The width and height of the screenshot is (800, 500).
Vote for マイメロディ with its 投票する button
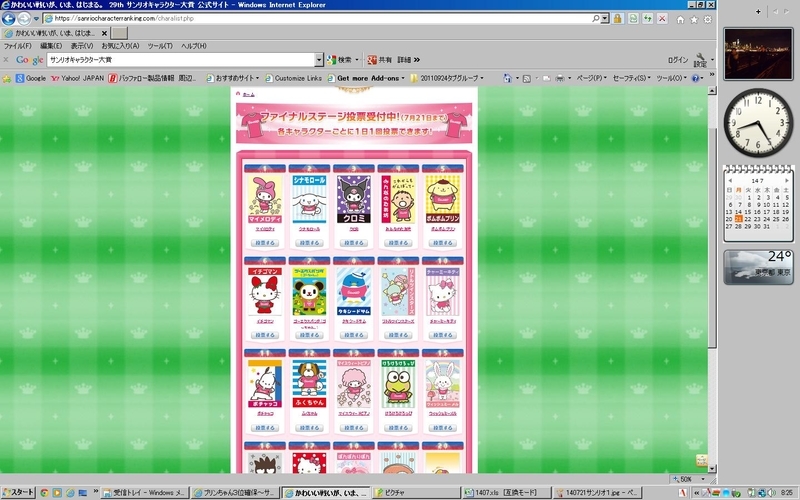pos(265,243)
